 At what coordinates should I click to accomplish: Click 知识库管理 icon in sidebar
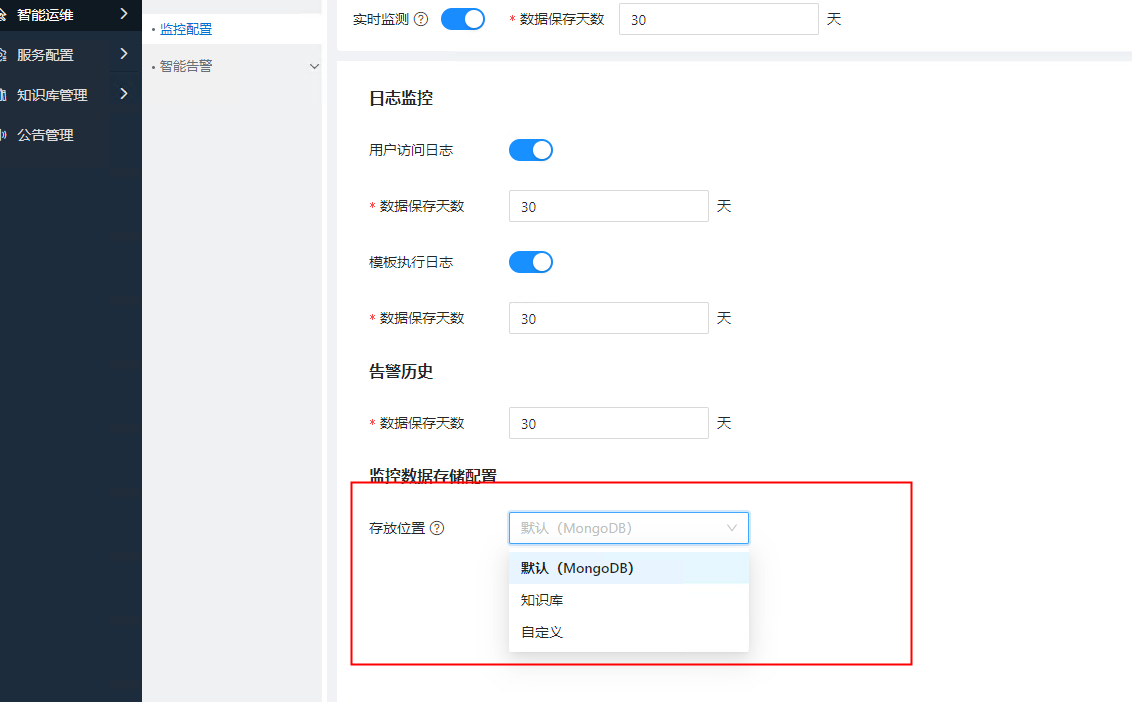[x=3, y=95]
